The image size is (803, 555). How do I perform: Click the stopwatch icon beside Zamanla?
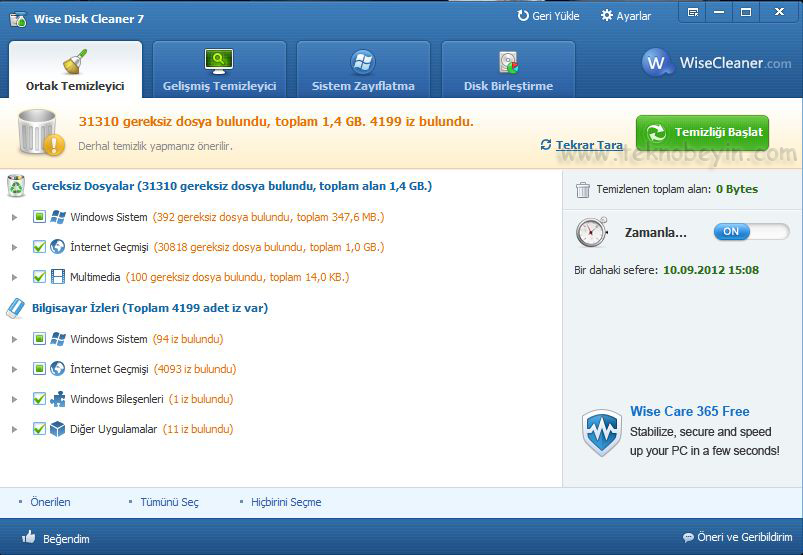pyautogui.click(x=592, y=232)
